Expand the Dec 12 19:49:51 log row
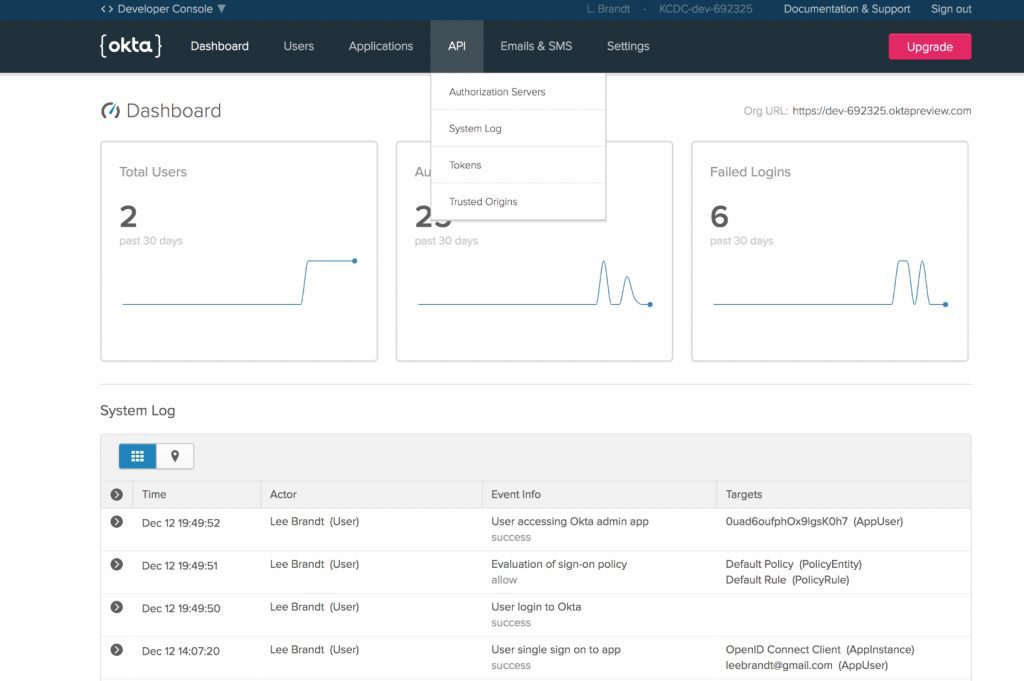The height and width of the screenshot is (681, 1024). [116, 564]
